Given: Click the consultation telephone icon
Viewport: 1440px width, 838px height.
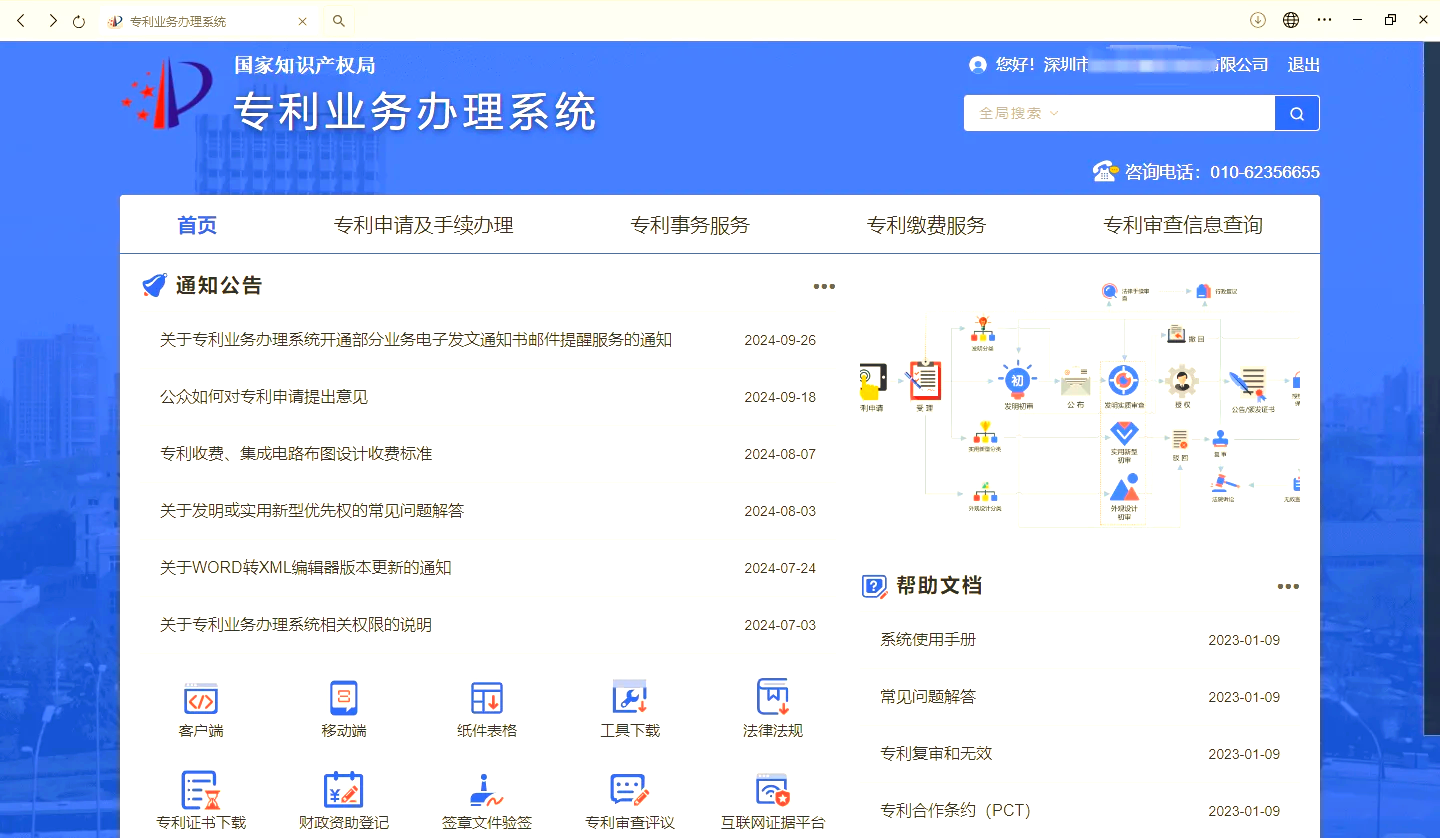Looking at the screenshot, I should (1105, 171).
